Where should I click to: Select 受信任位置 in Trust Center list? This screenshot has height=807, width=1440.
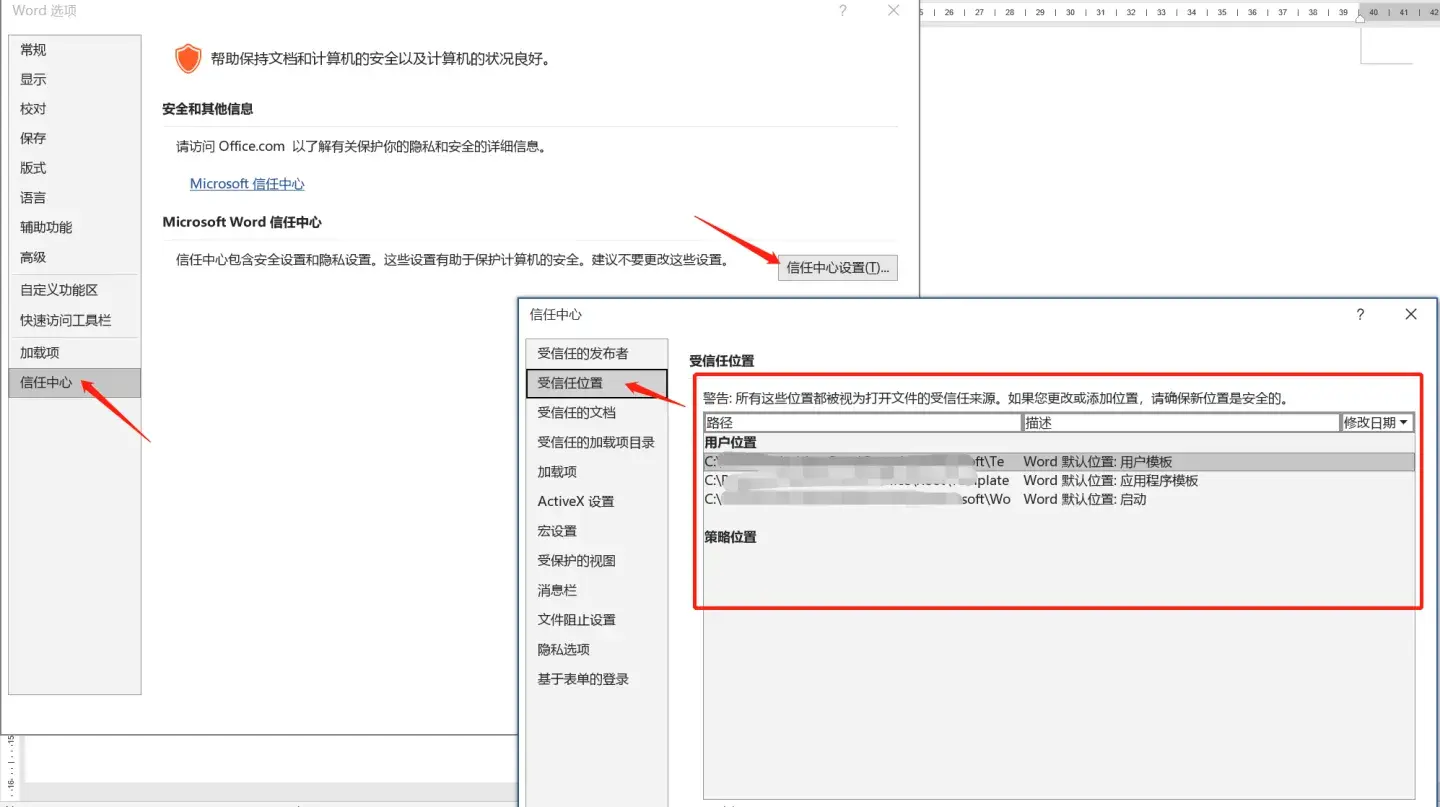tap(596, 383)
